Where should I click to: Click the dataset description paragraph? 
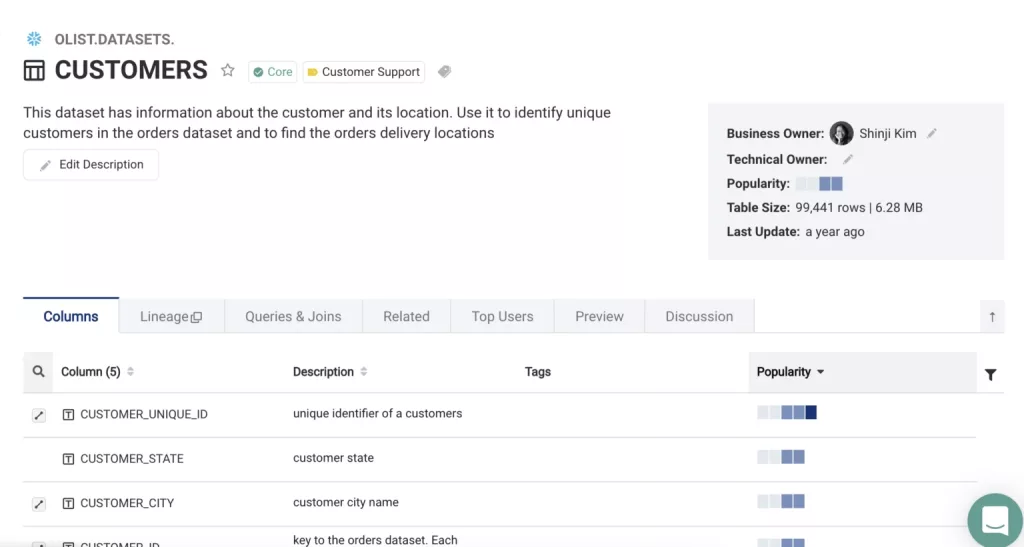[x=317, y=122]
